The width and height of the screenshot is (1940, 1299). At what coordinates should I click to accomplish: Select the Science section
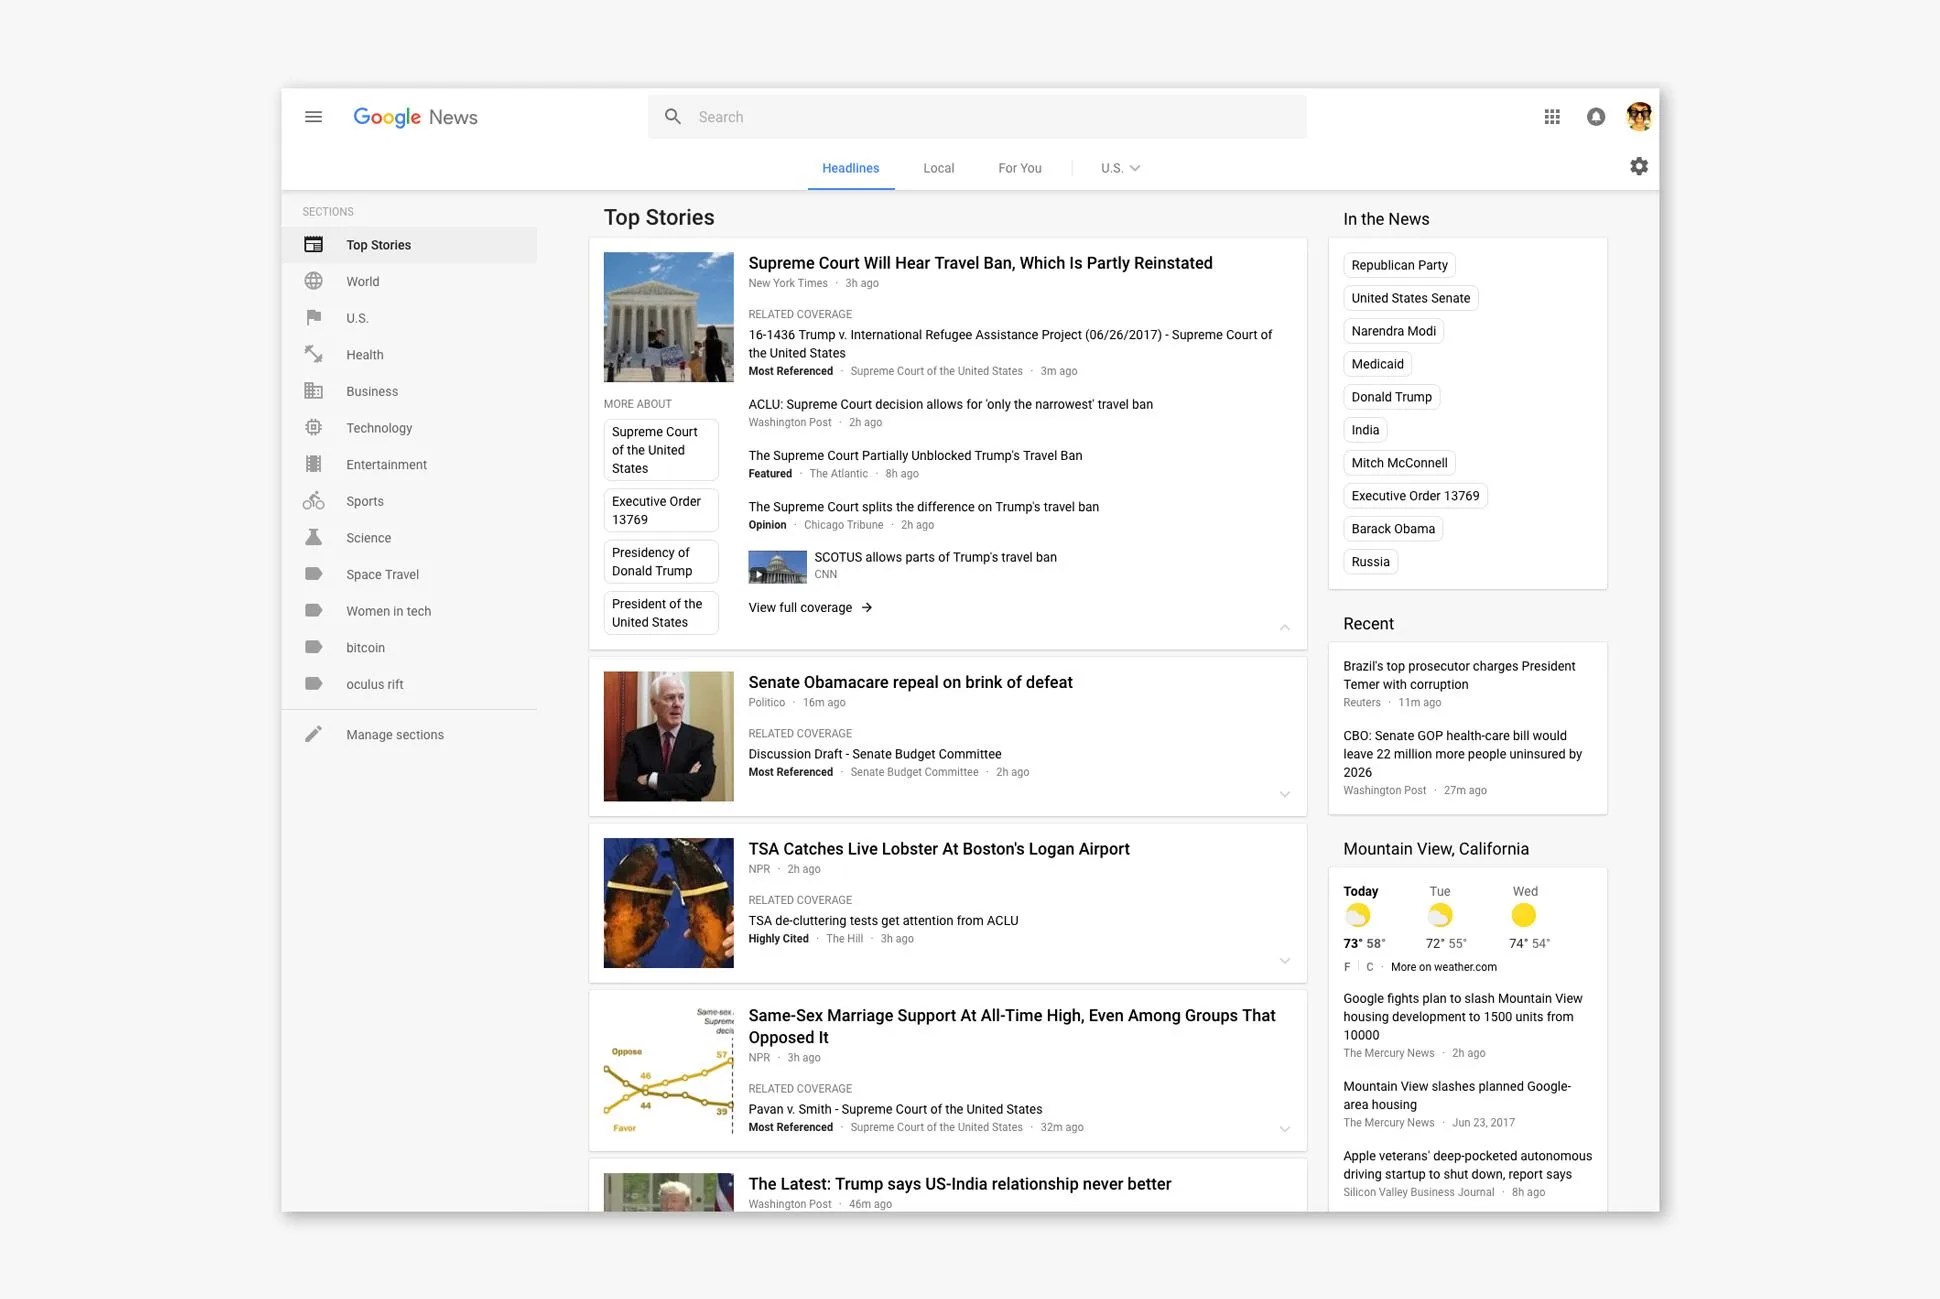pos(368,537)
